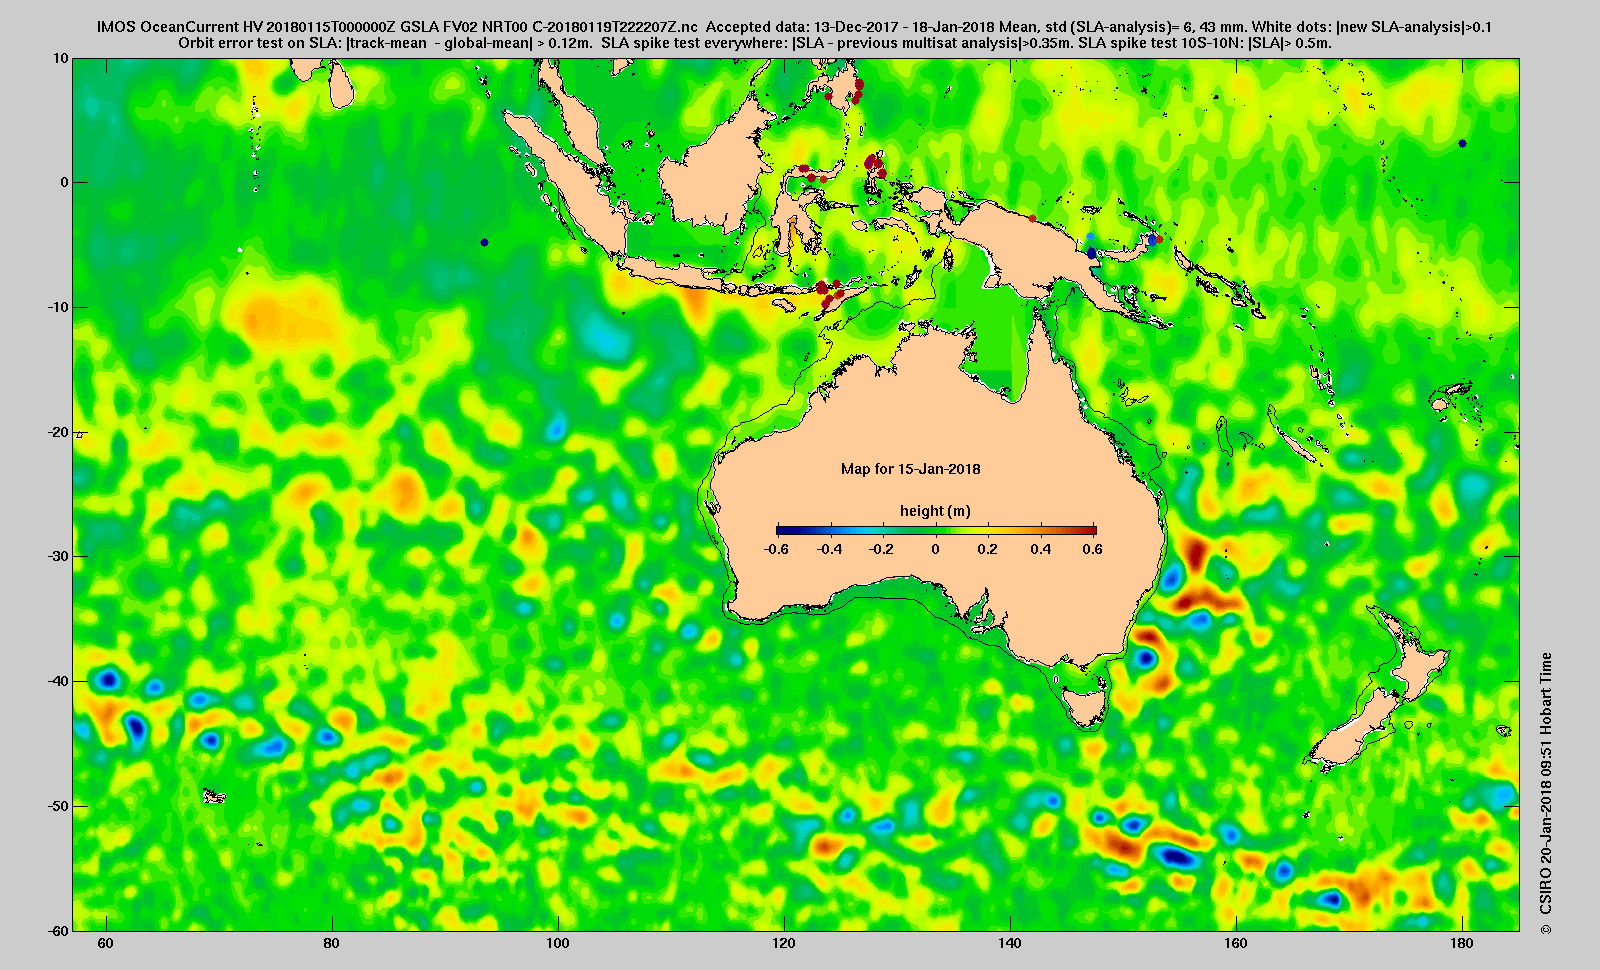This screenshot has height=970, width=1600.
Task: Click the latitude axis label -60
Action: click(58, 930)
